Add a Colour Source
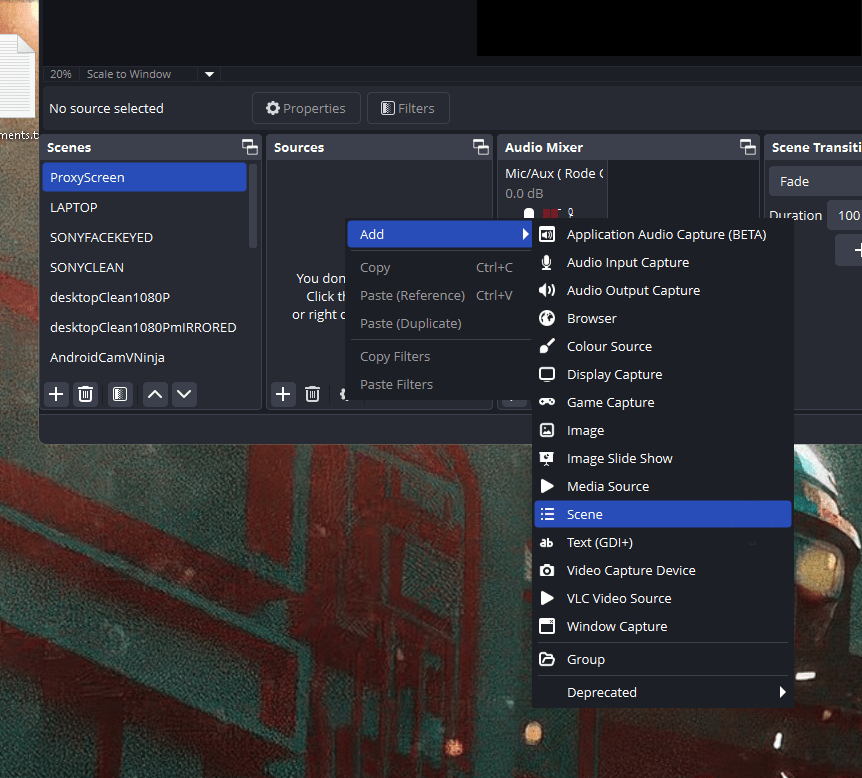Image resolution: width=862 pixels, height=778 pixels. tap(662, 346)
